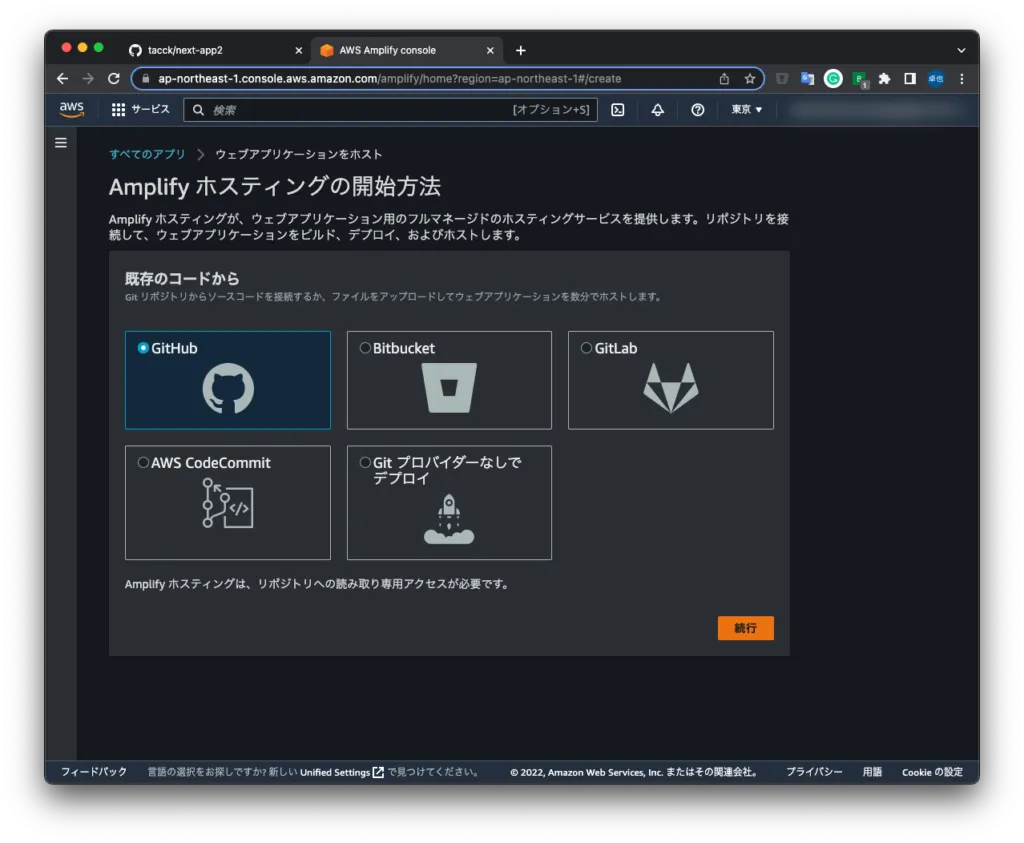Click the browser reload icon
The height and width of the screenshot is (843, 1024).
[114, 79]
